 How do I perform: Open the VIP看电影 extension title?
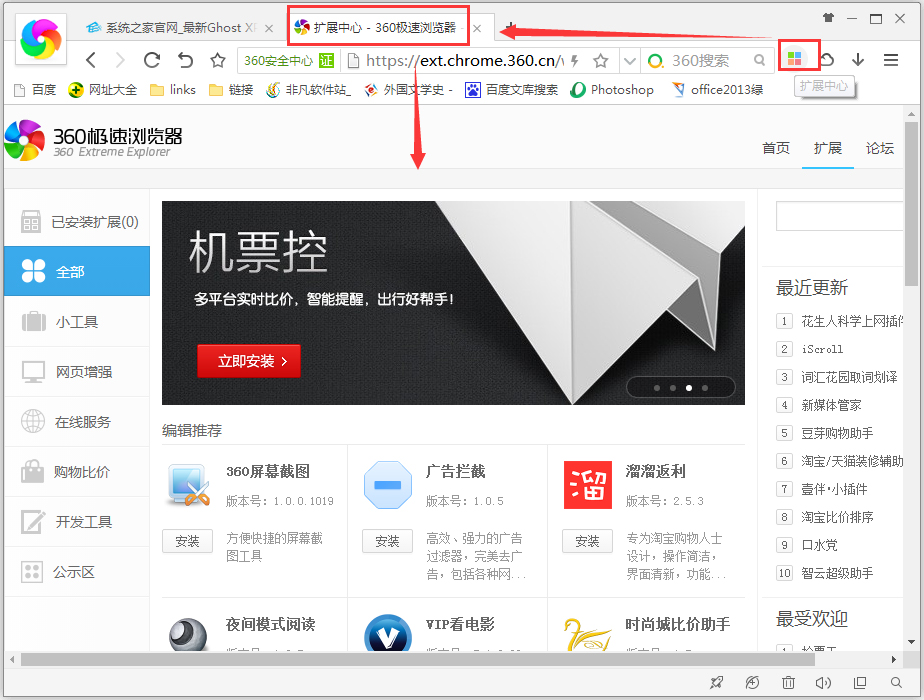(460, 624)
